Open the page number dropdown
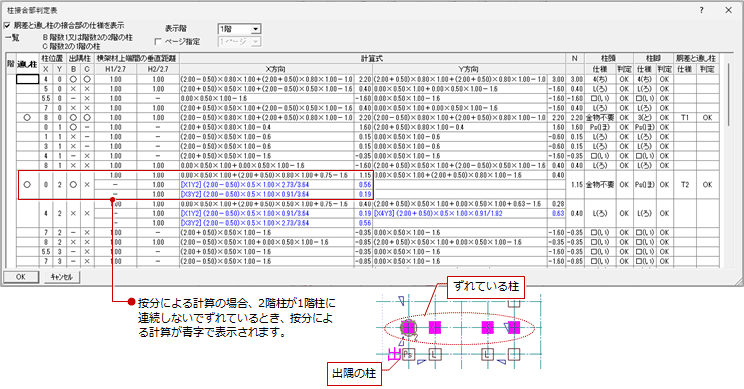The height and width of the screenshot is (389, 744). pyautogui.click(x=239, y=42)
